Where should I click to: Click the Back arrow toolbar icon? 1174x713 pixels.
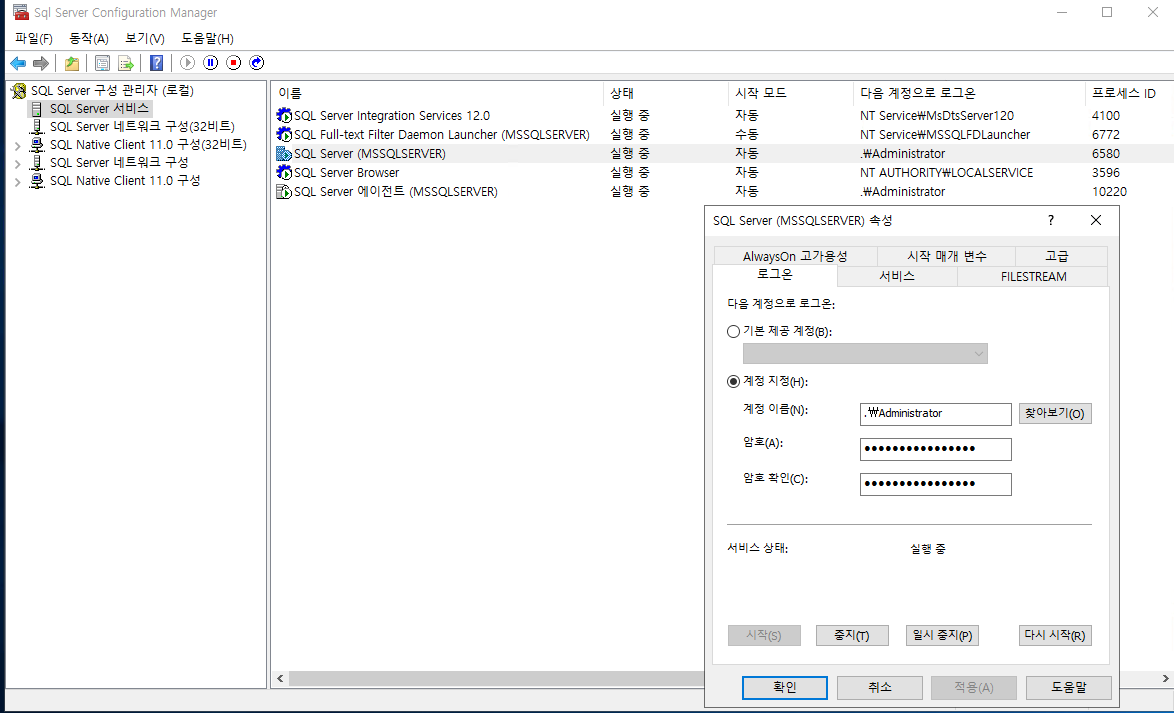18,63
